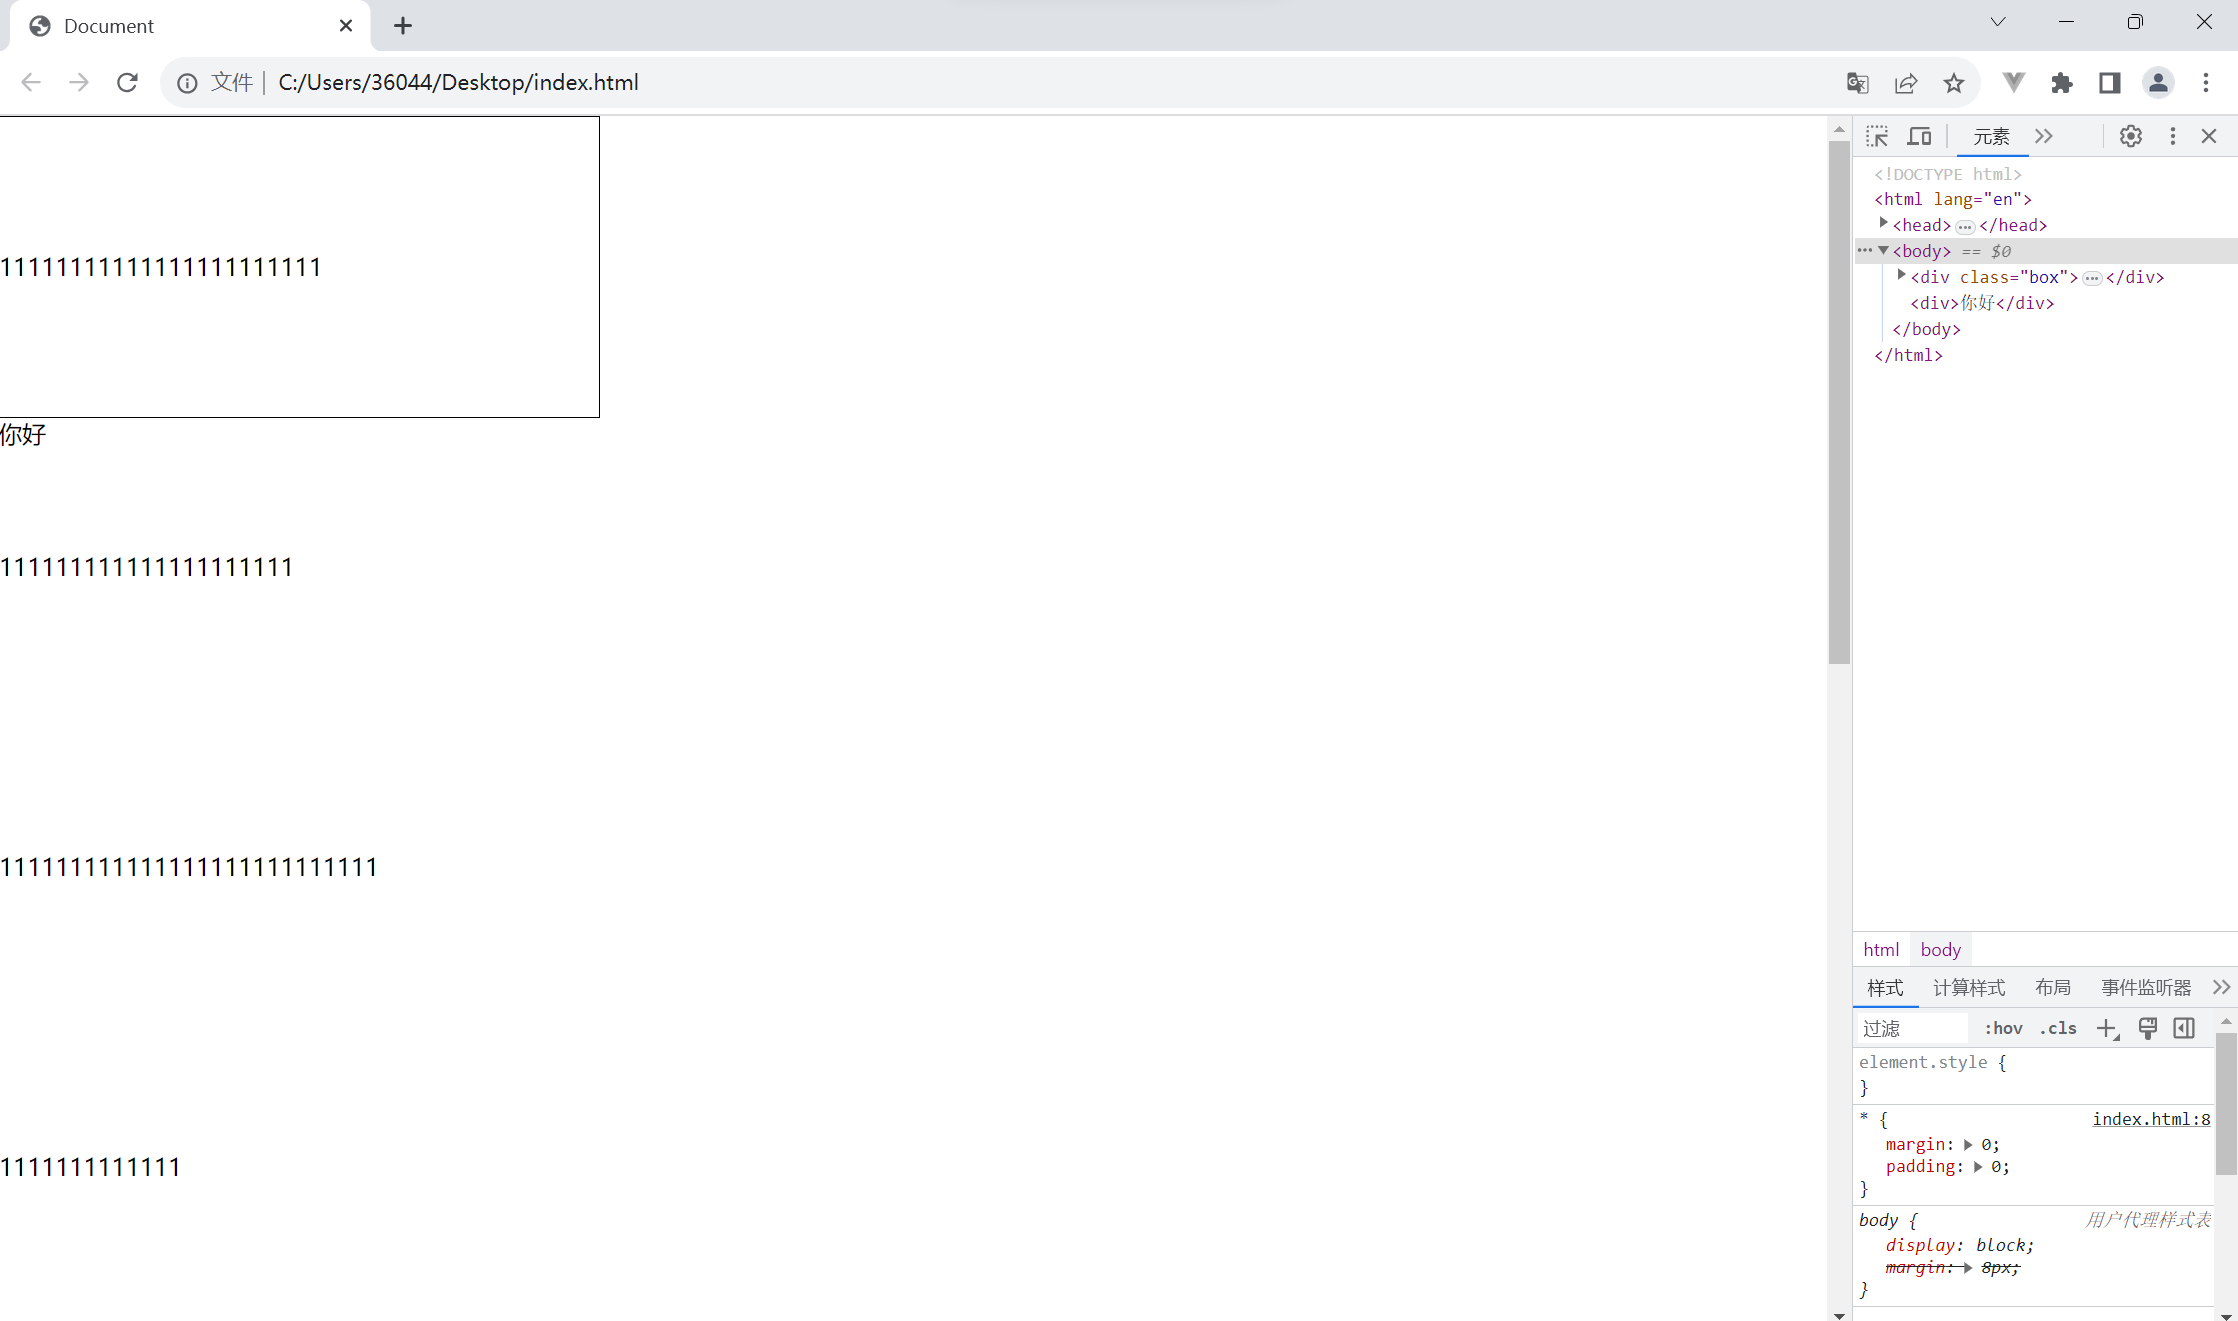Image resolution: width=2238 pixels, height=1321 pixels.
Task: Open the tab search dropdown arrow
Action: pos(1998,22)
